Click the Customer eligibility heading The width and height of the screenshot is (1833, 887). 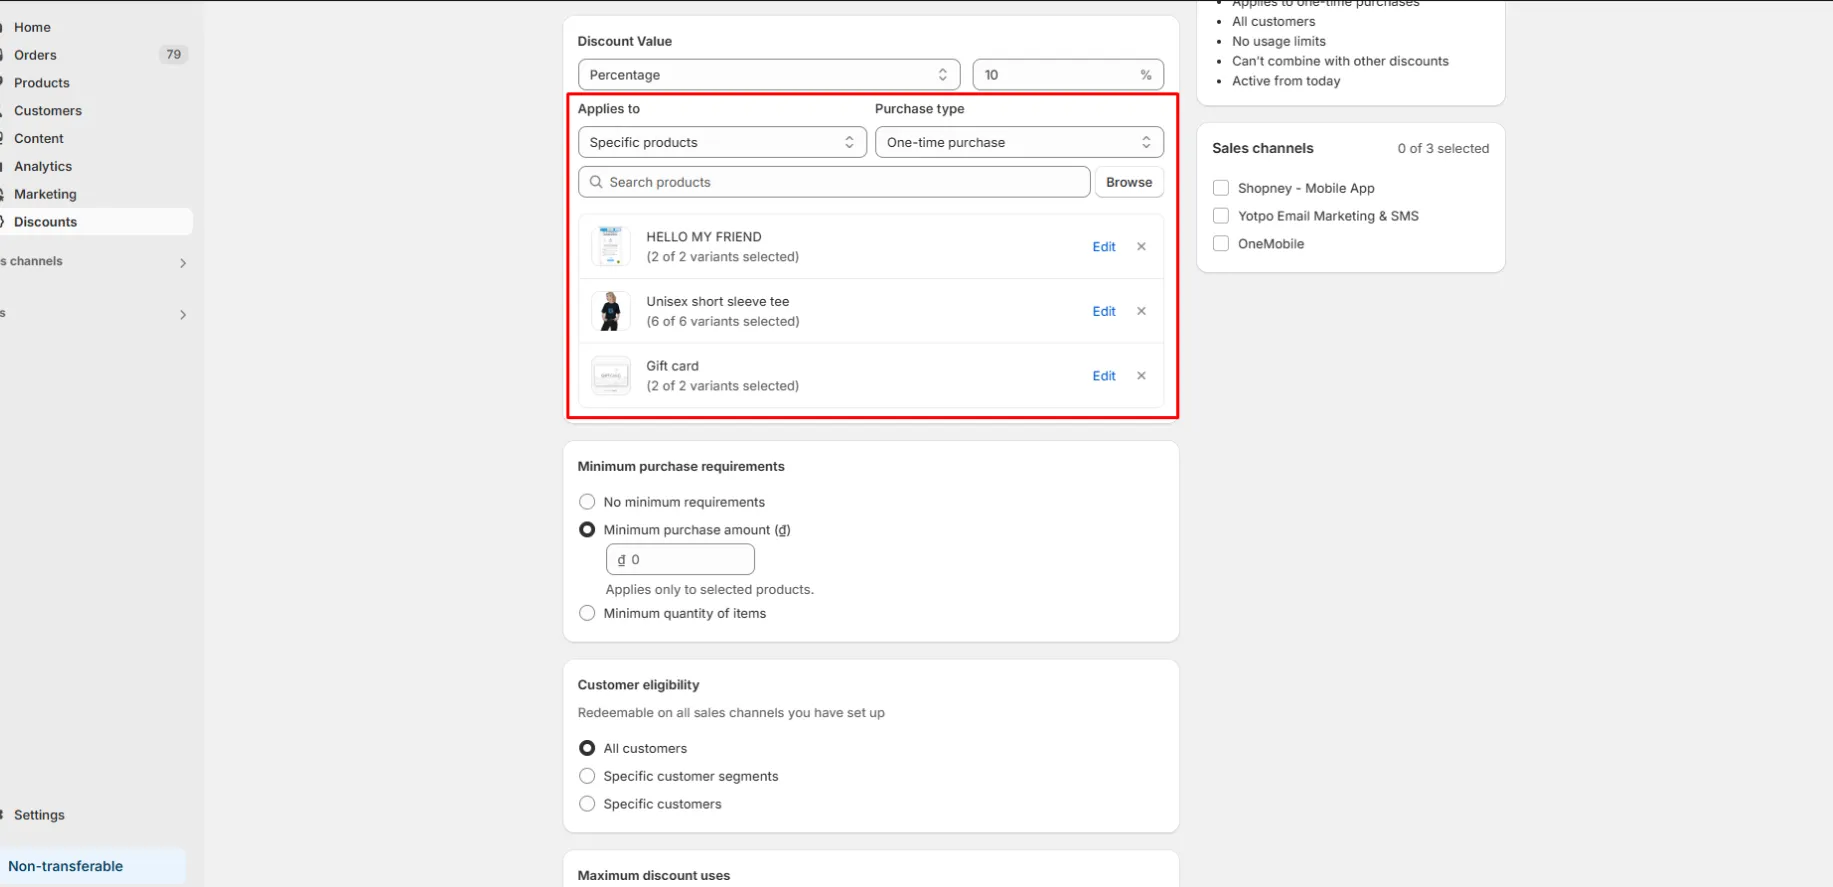coord(638,685)
